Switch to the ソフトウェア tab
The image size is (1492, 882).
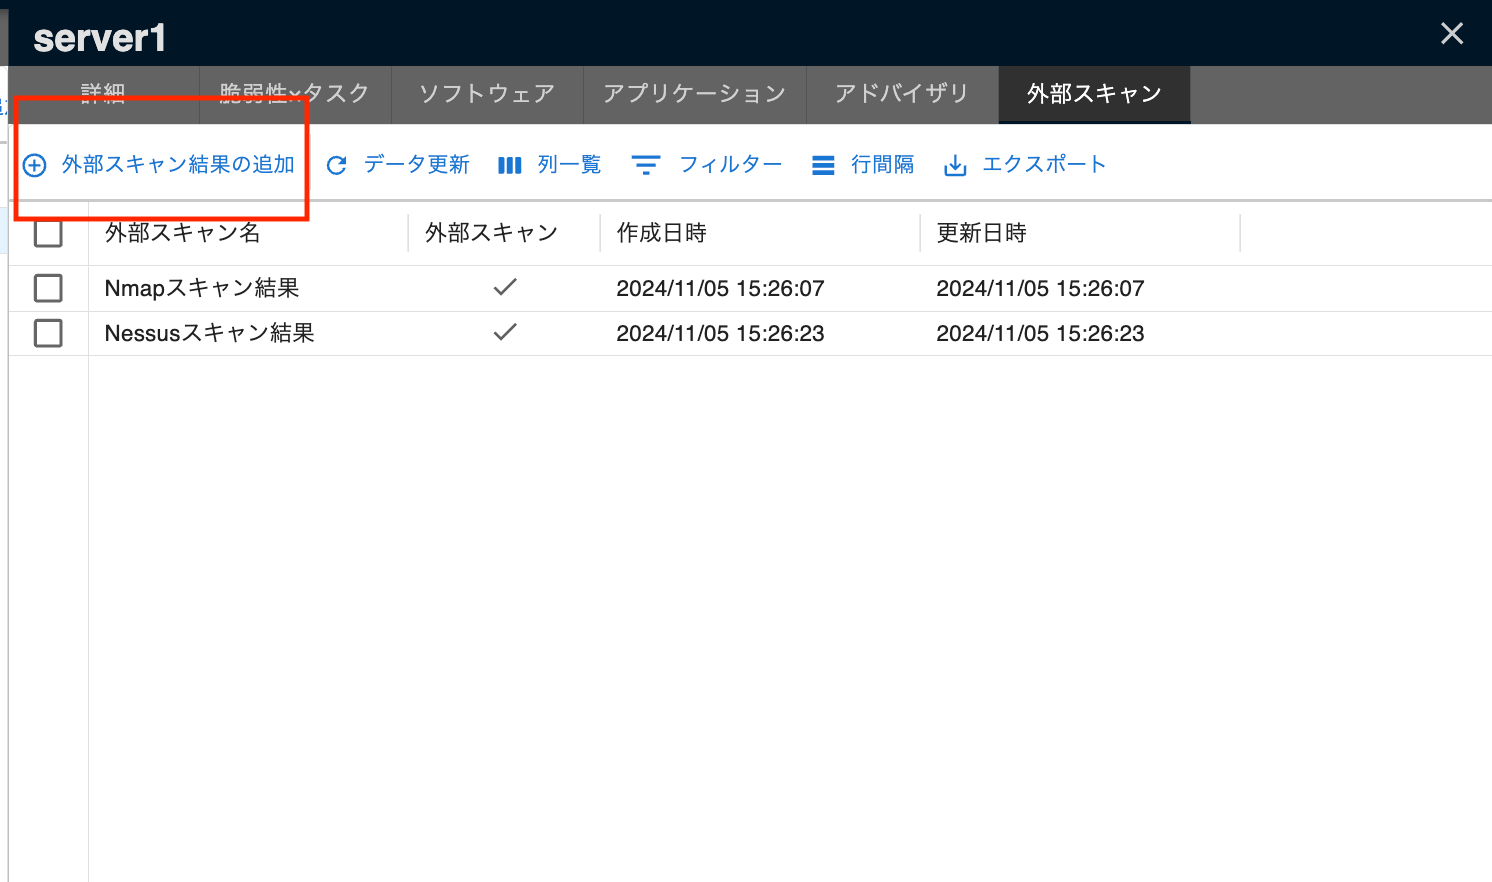[x=486, y=94]
